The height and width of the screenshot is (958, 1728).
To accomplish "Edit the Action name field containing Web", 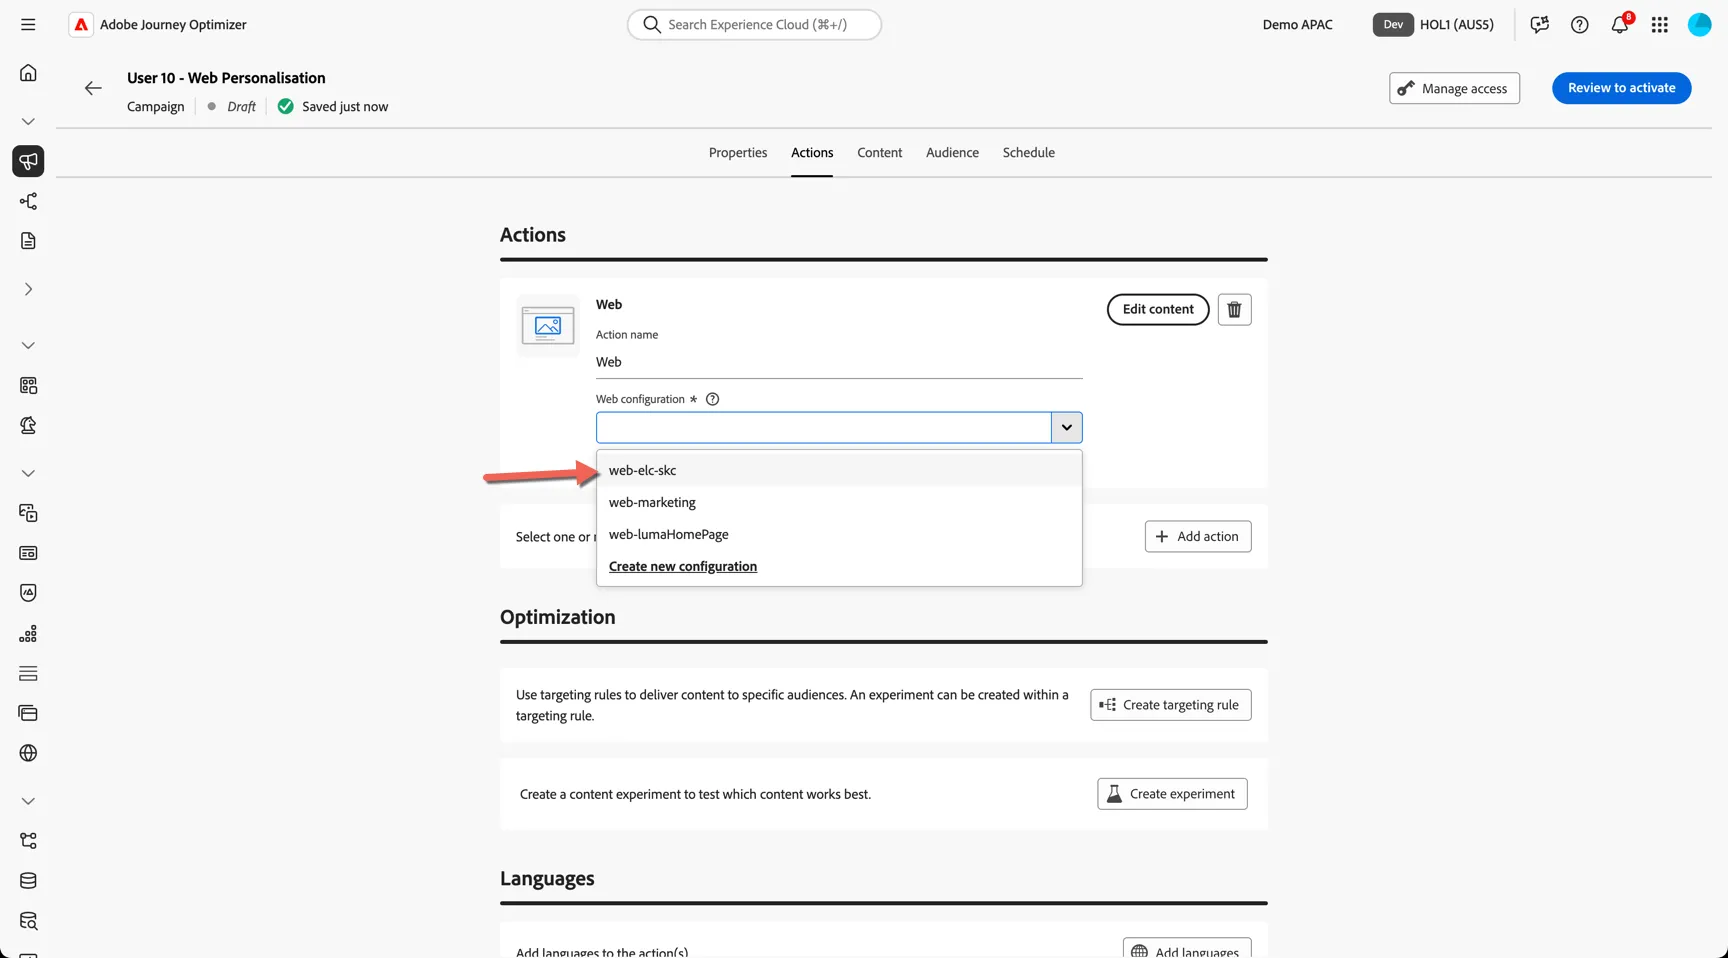I will (x=839, y=362).
